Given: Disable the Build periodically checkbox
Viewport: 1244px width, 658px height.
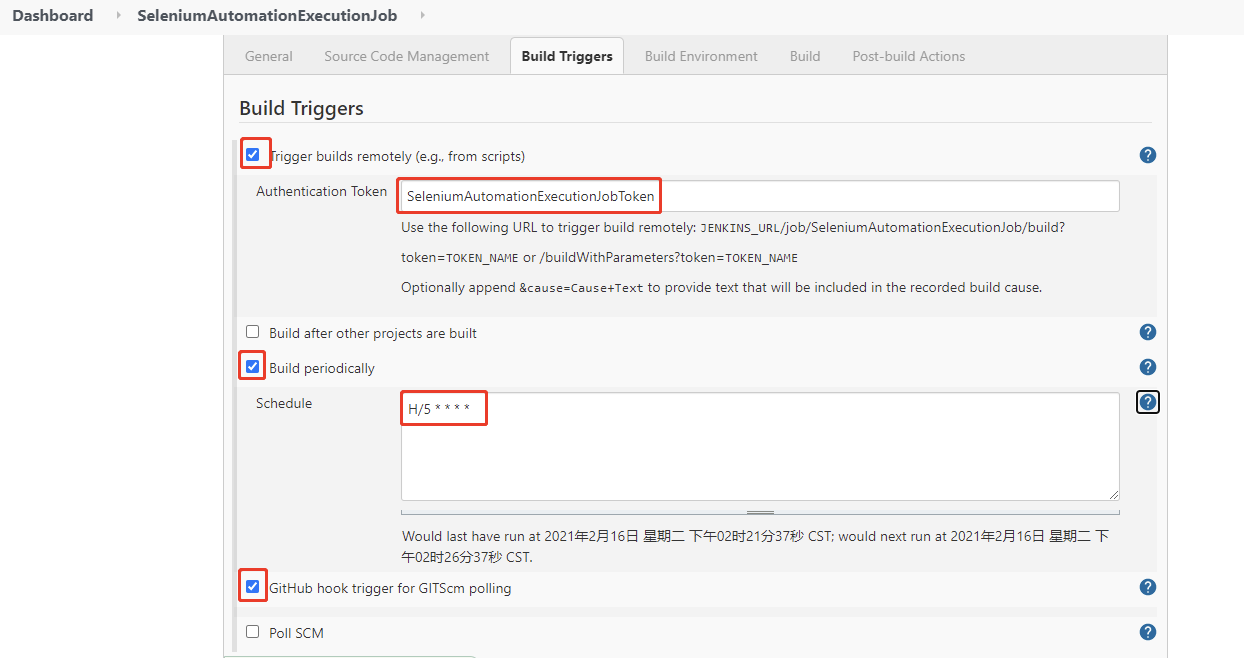Looking at the screenshot, I should (x=253, y=367).
